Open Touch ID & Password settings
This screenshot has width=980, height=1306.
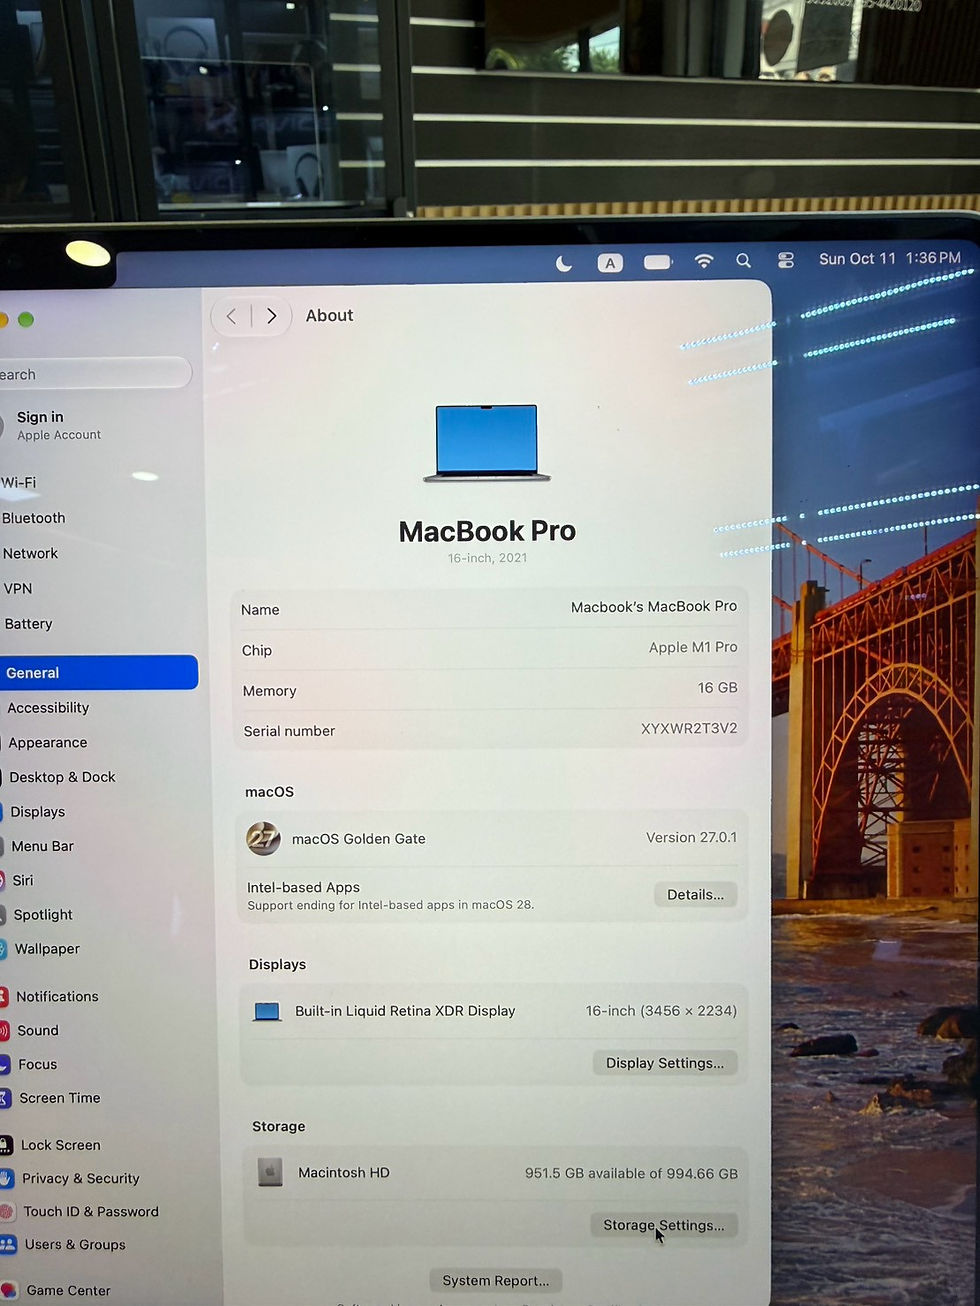click(90, 1211)
